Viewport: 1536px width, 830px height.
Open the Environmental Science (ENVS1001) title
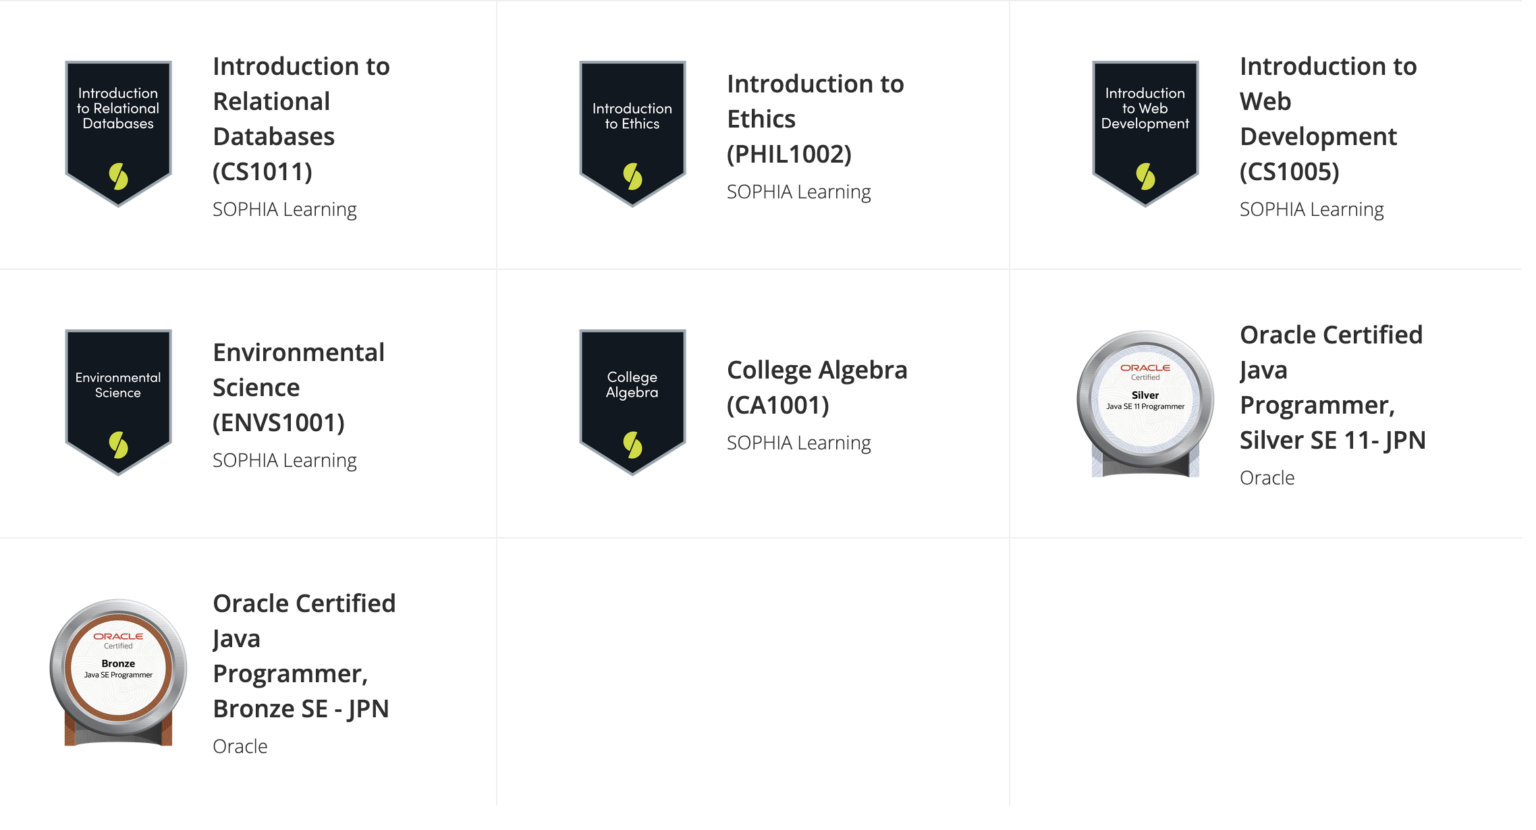[x=298, y=387]
